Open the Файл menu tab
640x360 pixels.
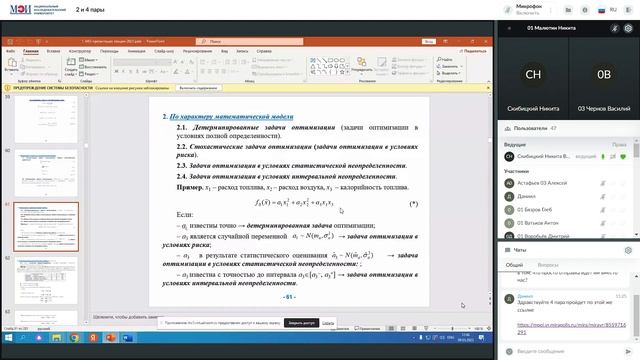[11, 51]
